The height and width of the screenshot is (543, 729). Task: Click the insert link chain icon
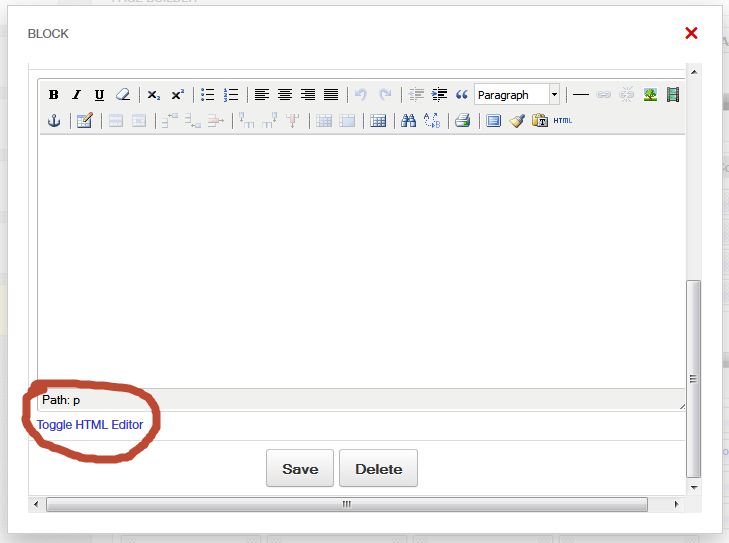(x=603, y=95)
